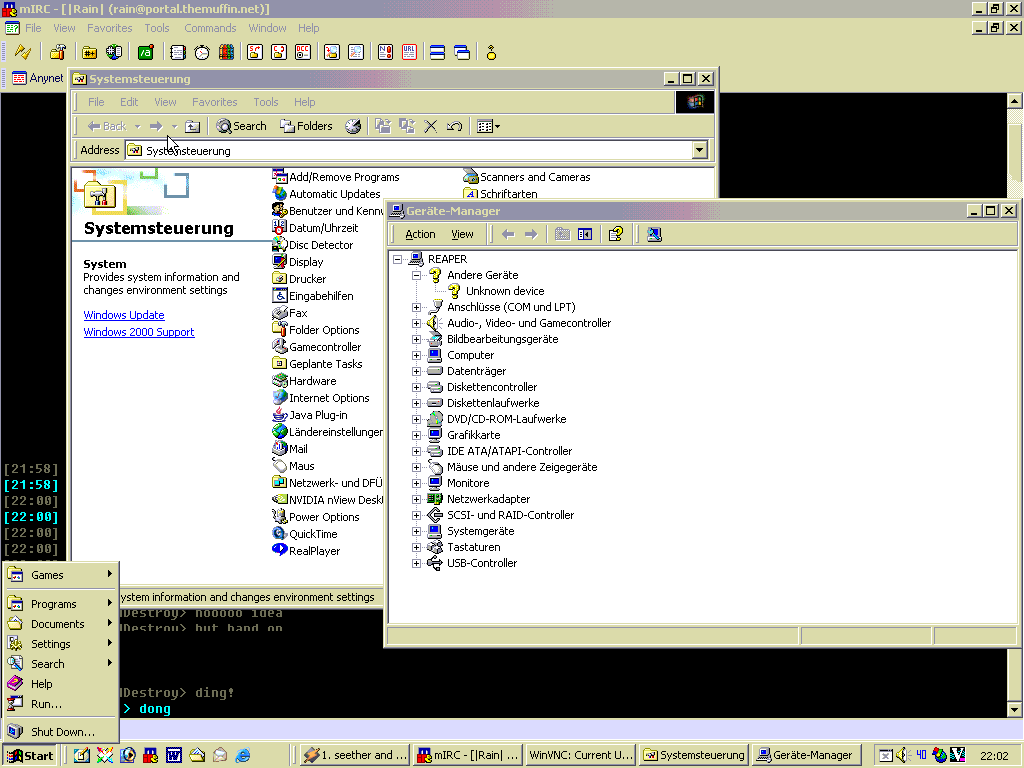Click the mIRC notify list icon
This screenshot has width=1024, height=768.
[385, 52]
